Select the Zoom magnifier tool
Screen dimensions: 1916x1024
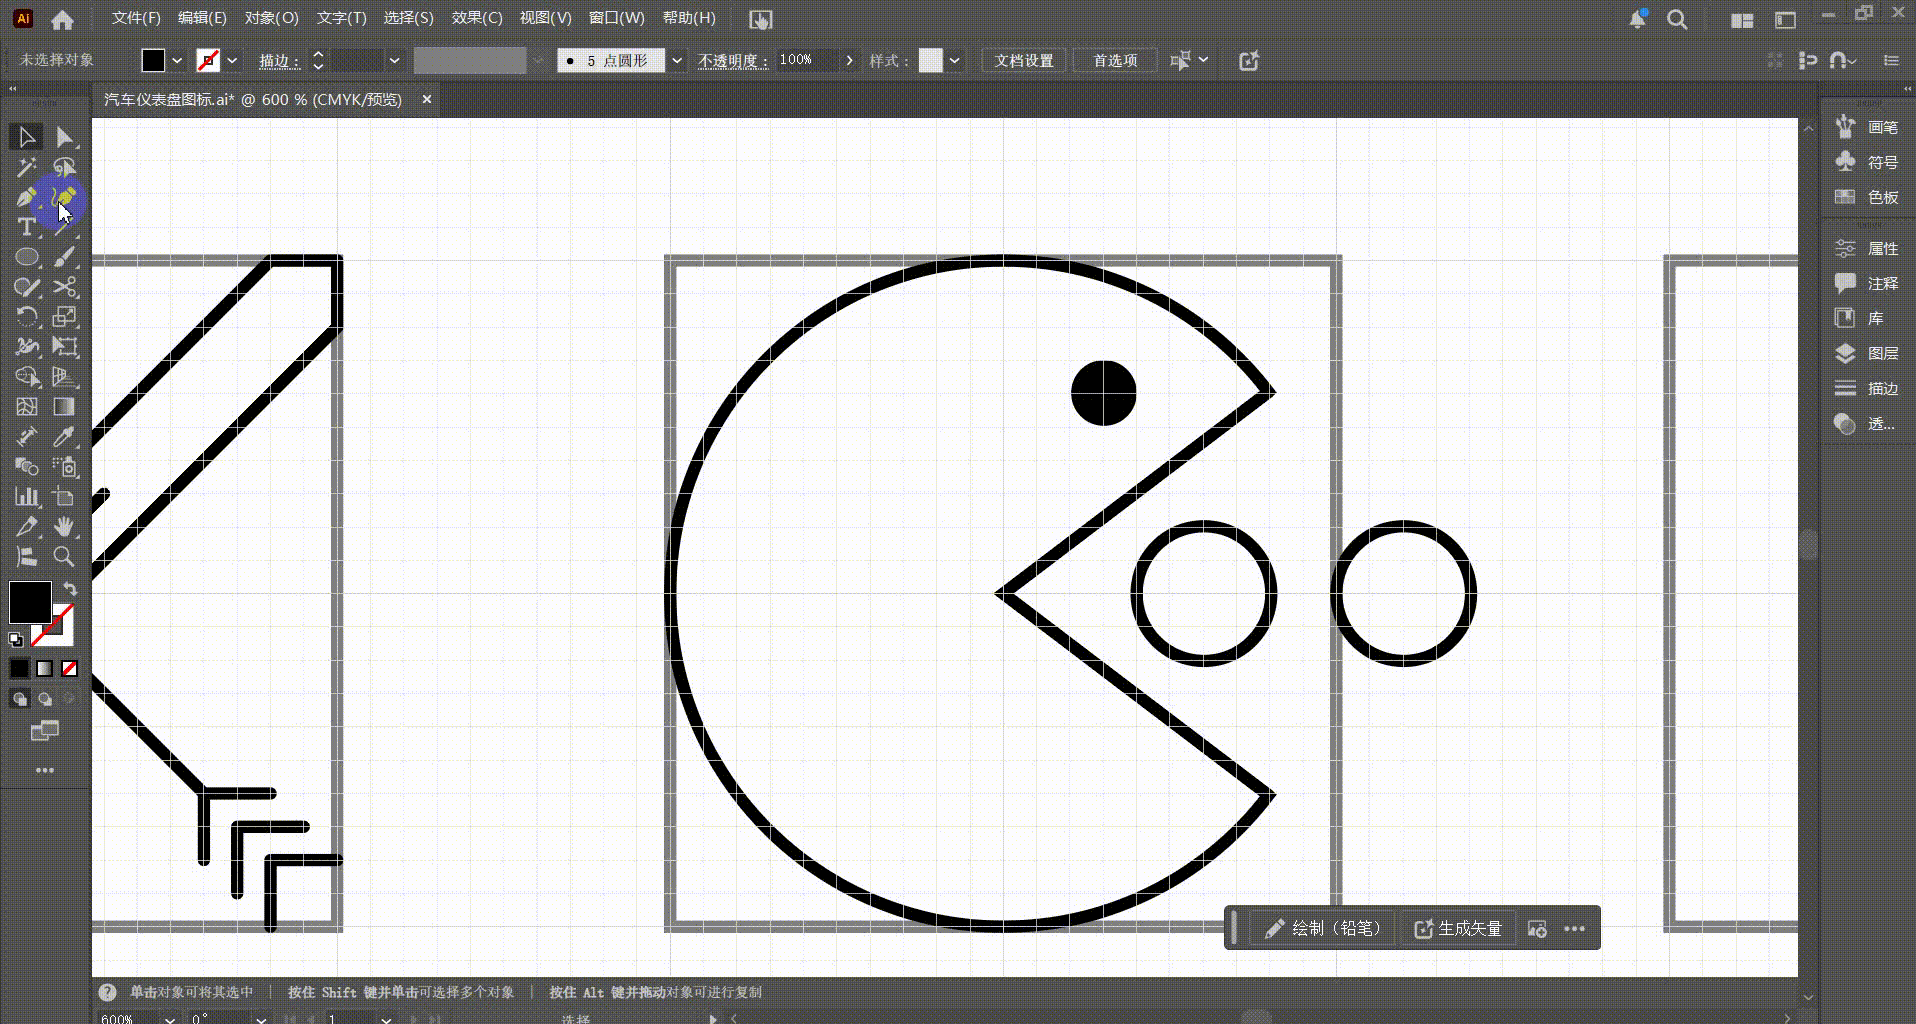pyautogui.click(x=64, y=557)
